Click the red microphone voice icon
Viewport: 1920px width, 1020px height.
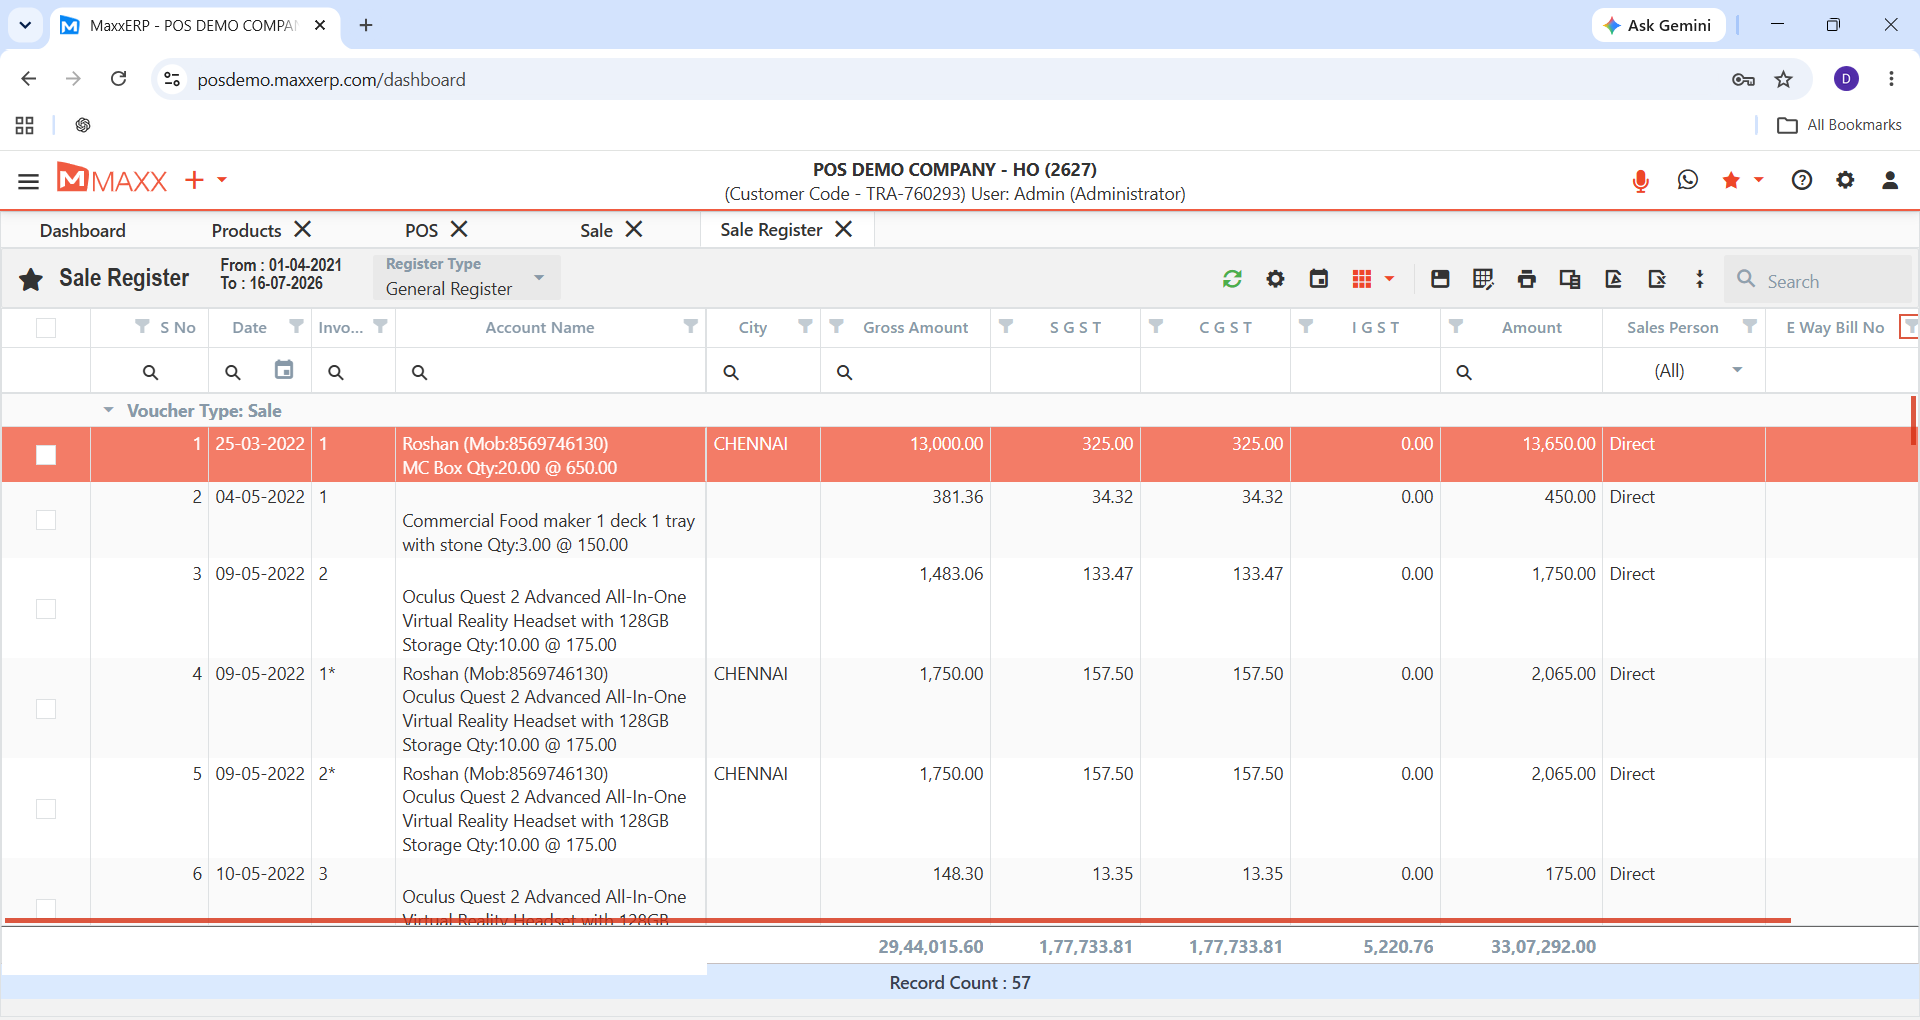click(1640, 181)
